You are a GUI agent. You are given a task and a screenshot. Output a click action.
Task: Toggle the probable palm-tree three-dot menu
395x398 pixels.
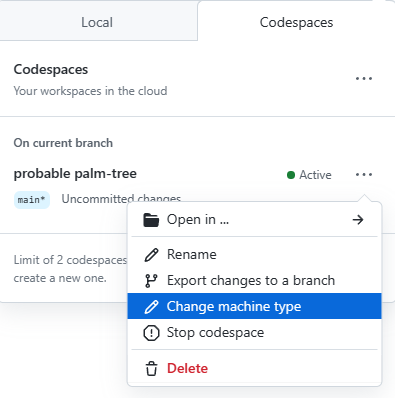pos(364,175)
